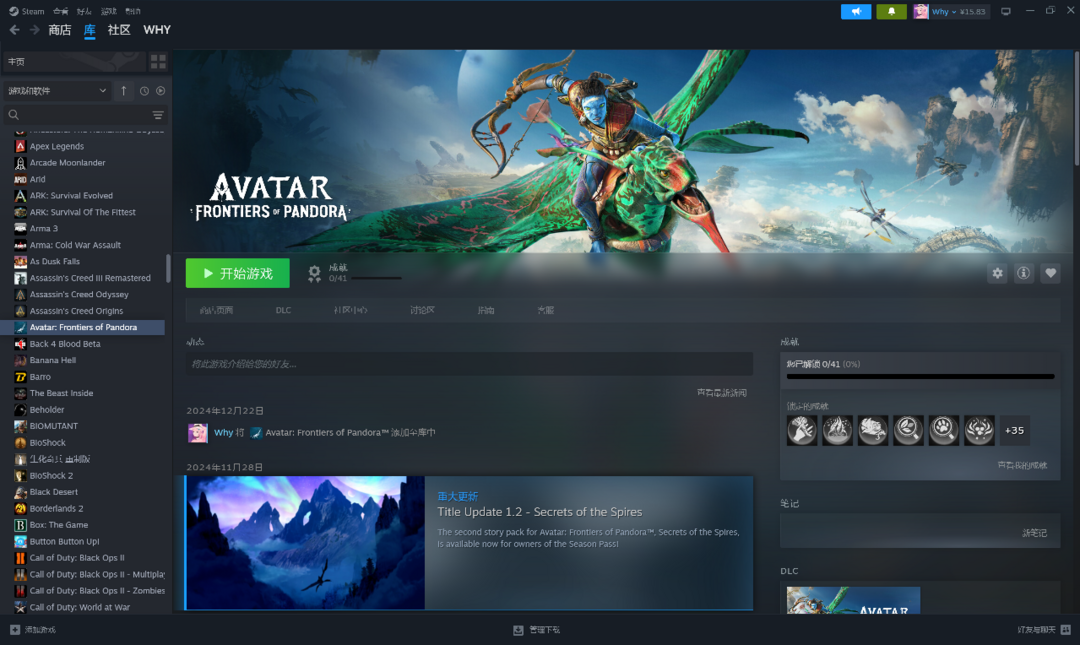Click the library search field
The width and height of the screenshot is (1080, 645).
pyautogui.click(x=85, y=114)
